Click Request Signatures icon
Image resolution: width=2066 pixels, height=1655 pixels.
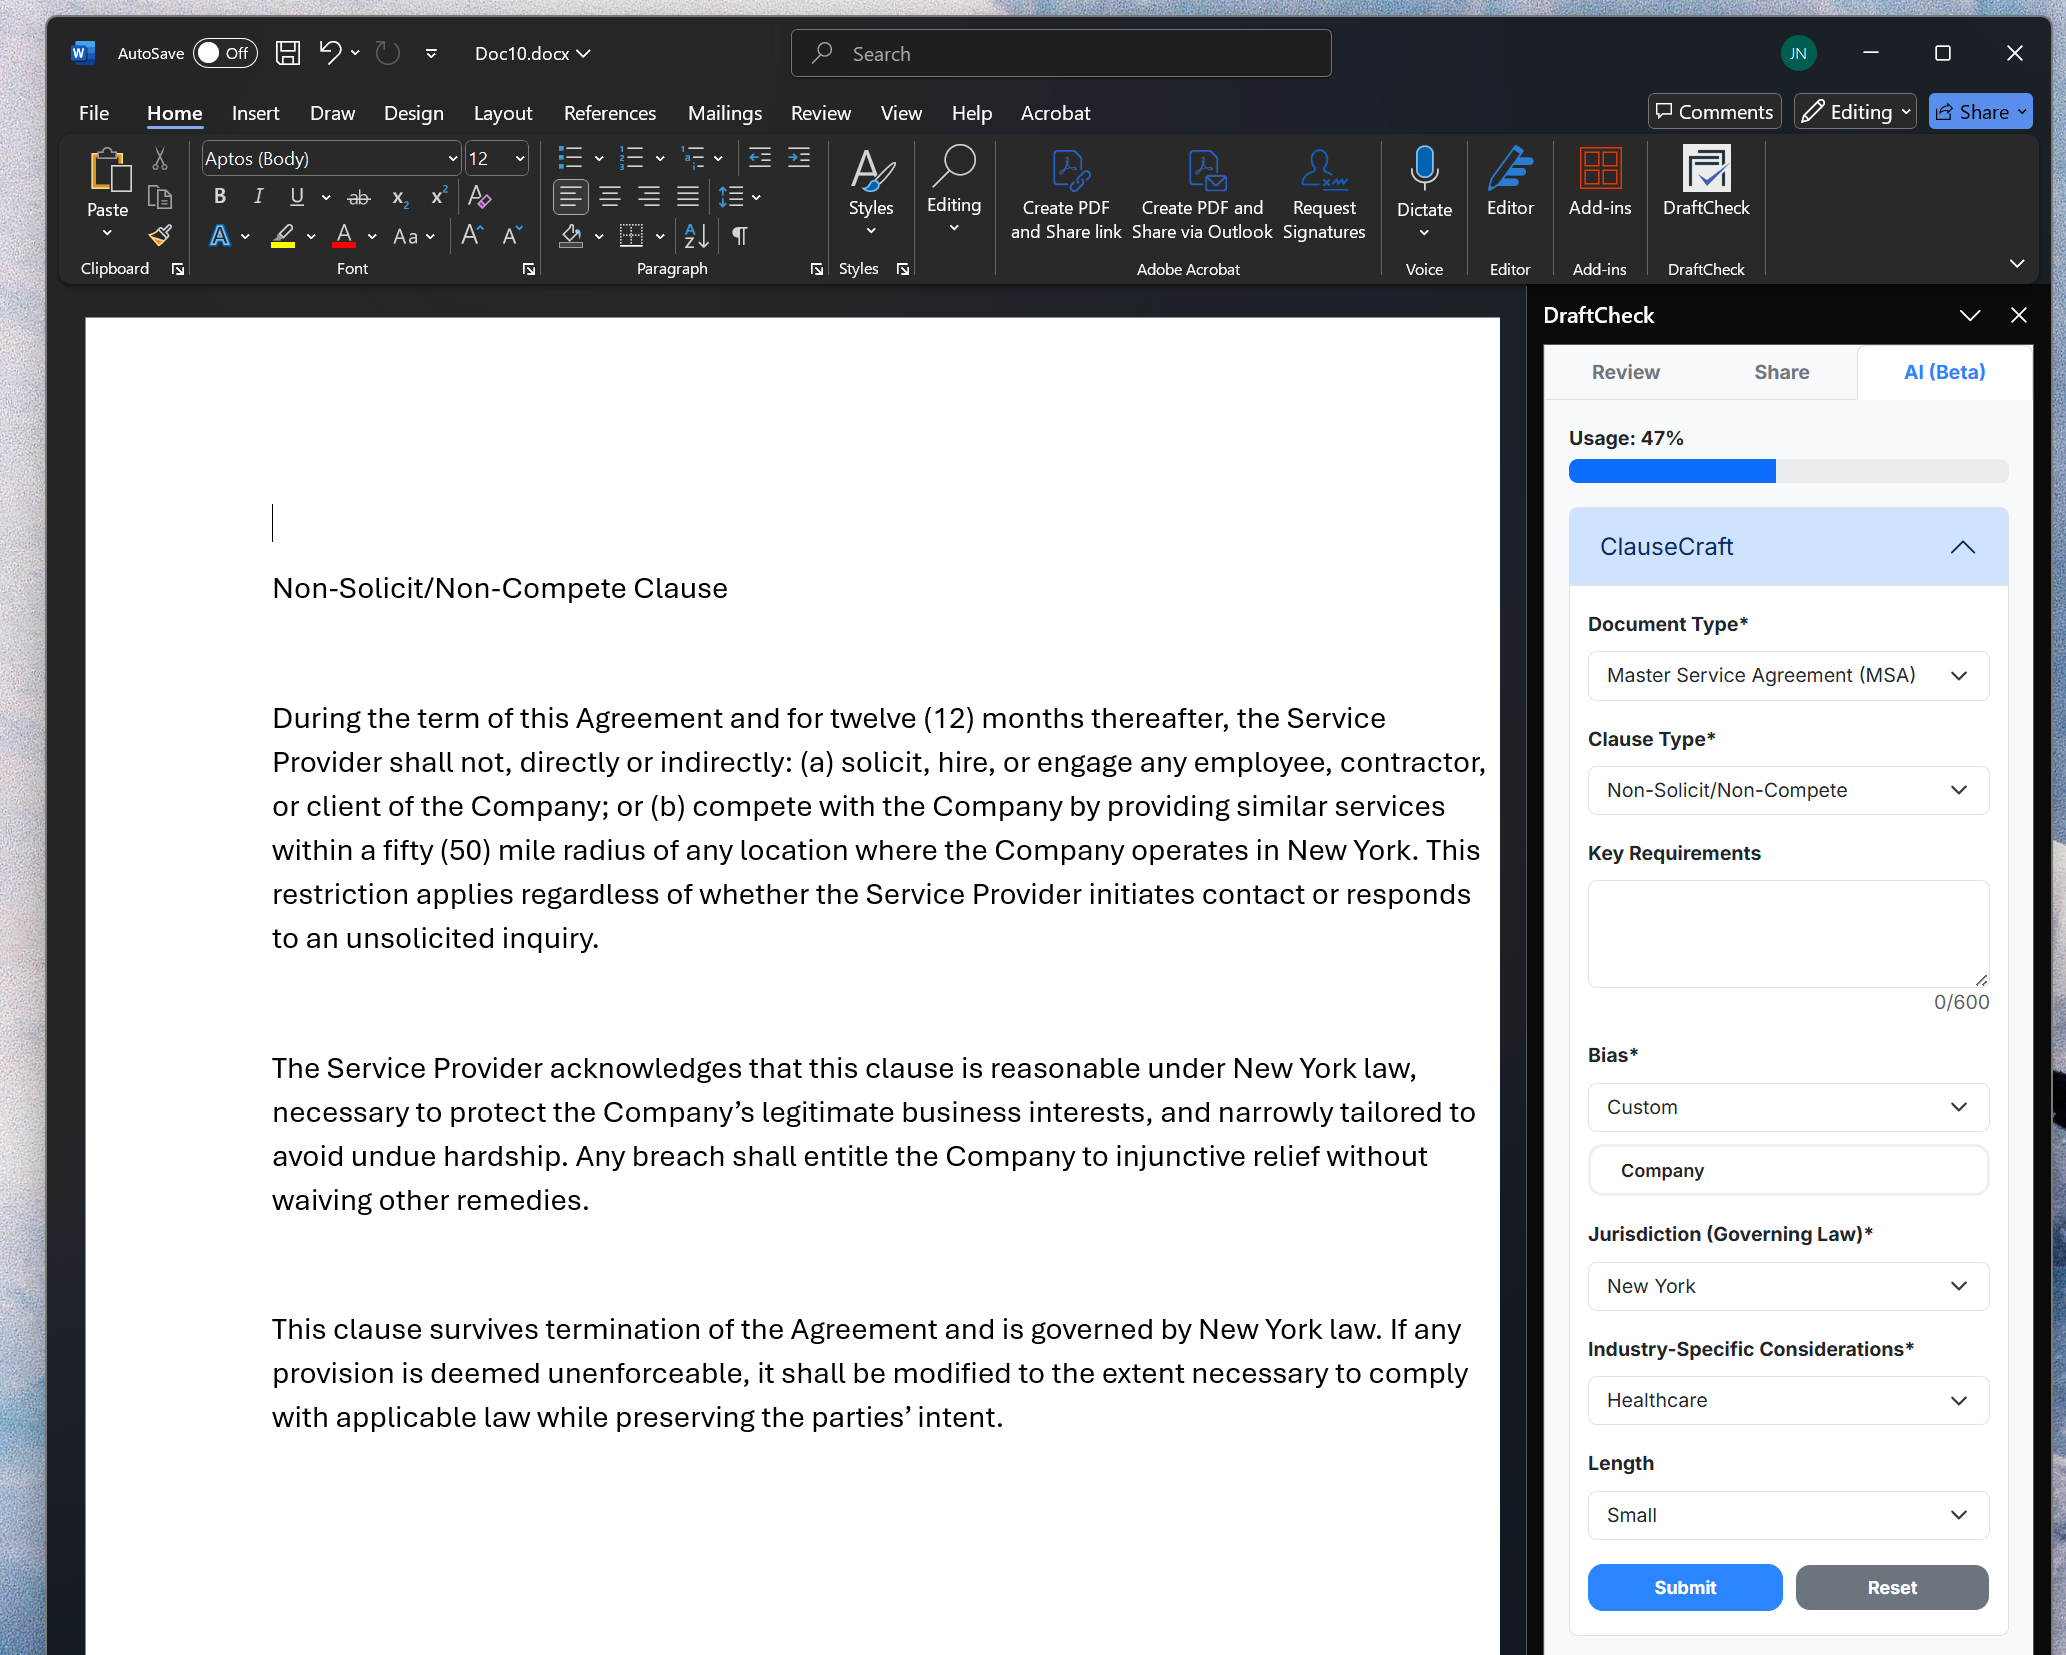pyautogui.click(x=1324, y=195)
